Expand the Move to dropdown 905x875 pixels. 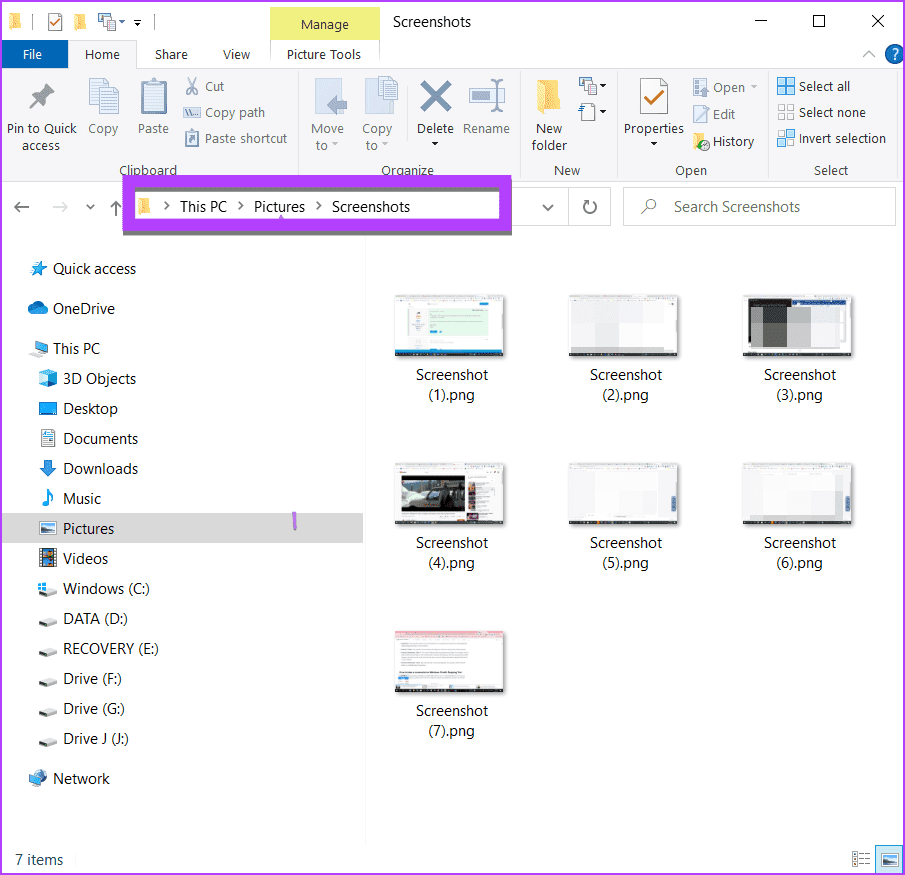pos(327,146)
